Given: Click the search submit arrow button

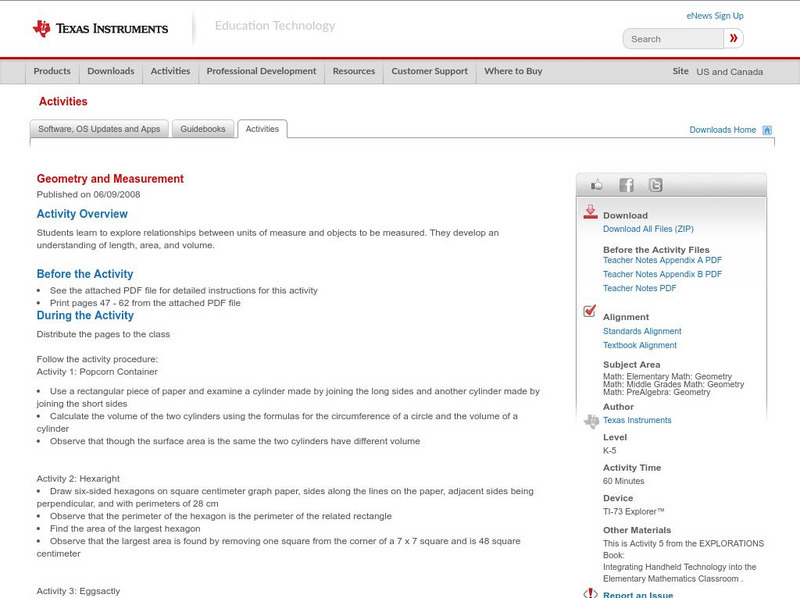Looking at the screenshot, I should click(733, 38).
